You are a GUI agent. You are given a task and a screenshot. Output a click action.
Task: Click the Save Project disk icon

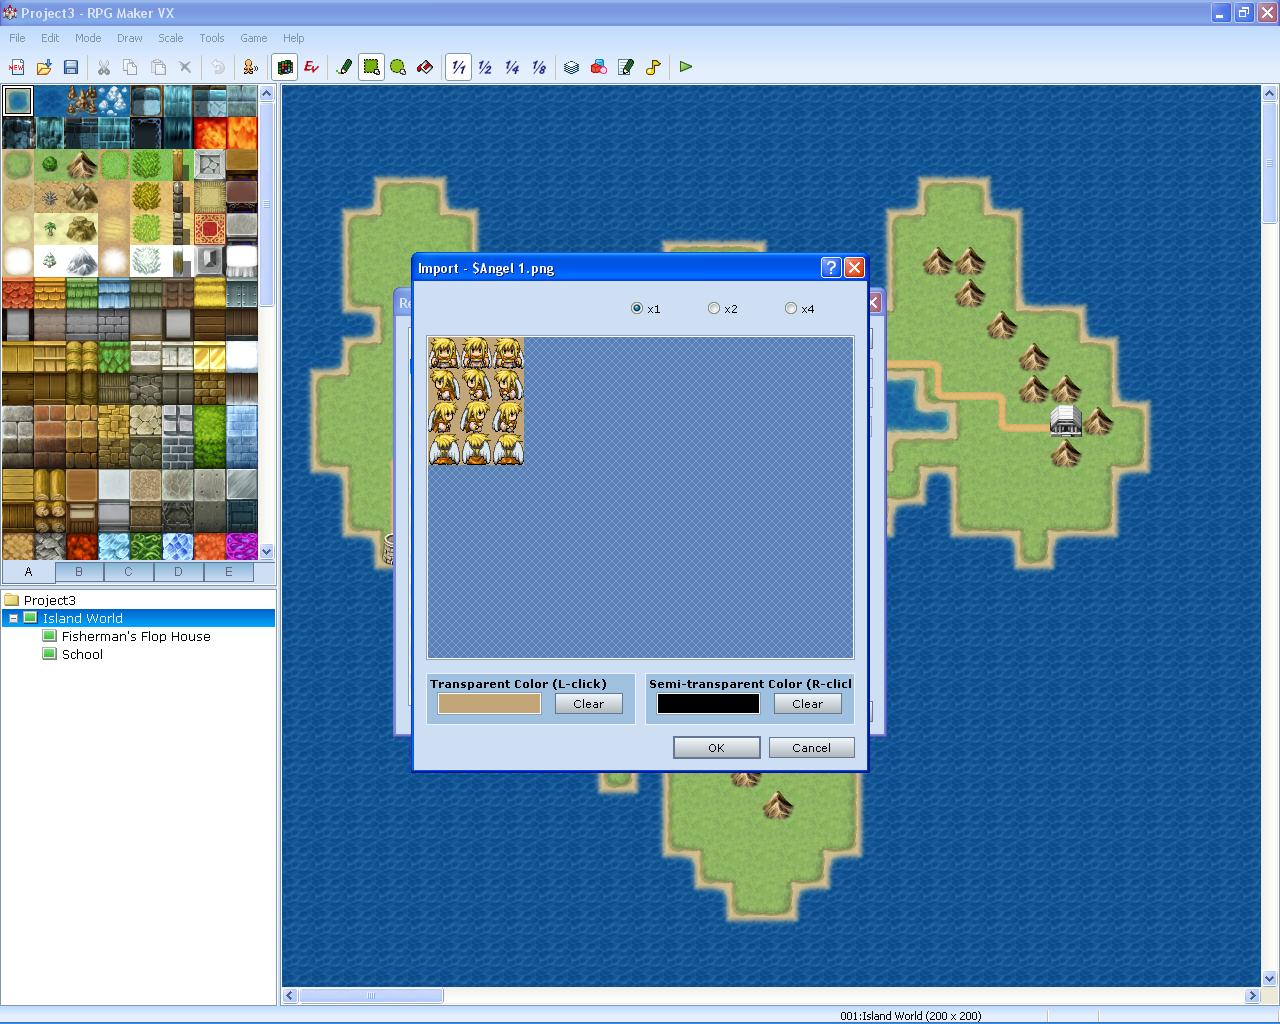pyautogui.click(x=71, y=67)
